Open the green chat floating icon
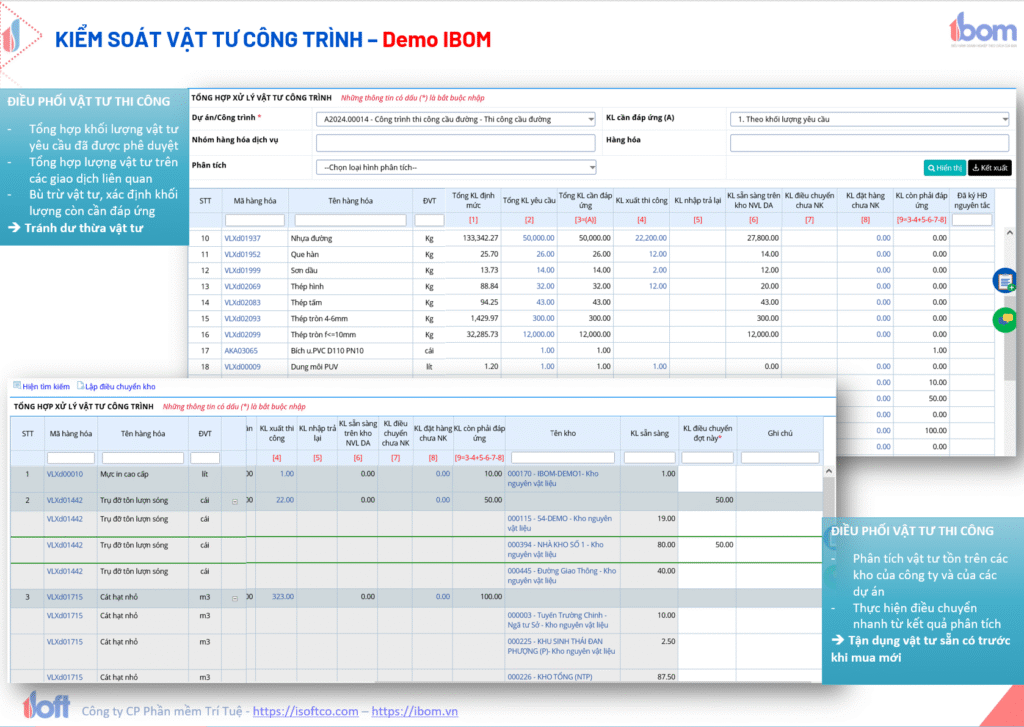 [x=1004, y=319]
